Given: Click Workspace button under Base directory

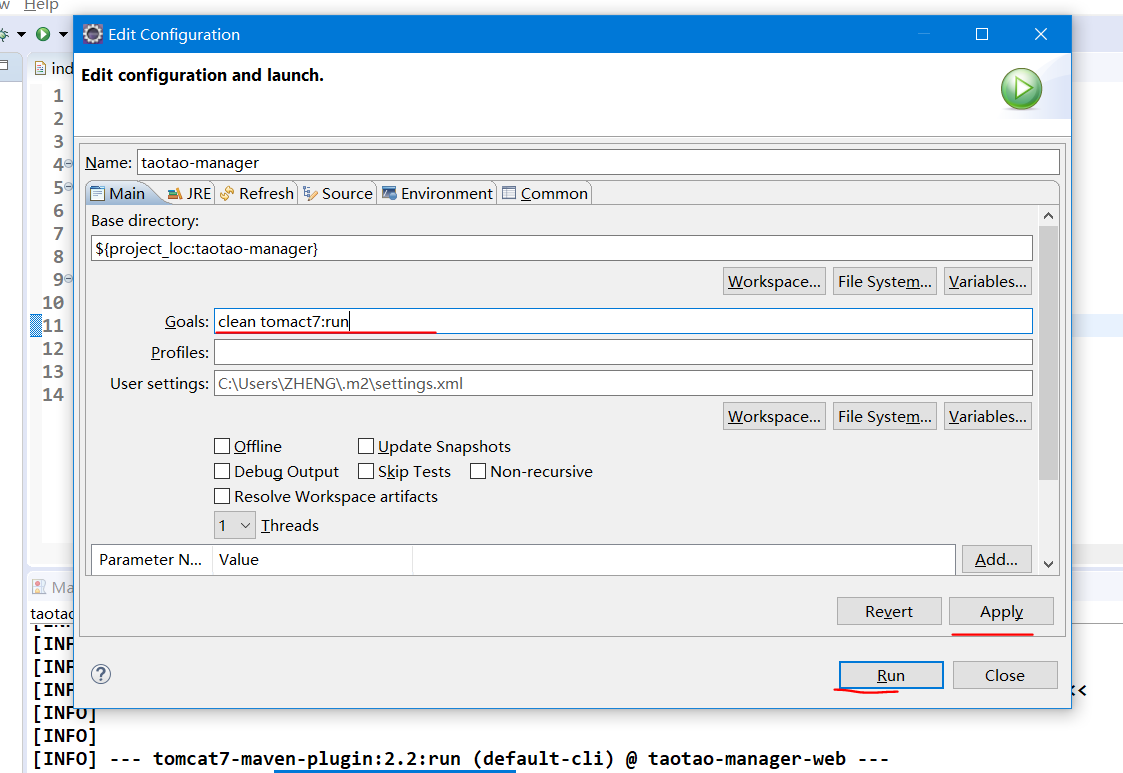Looking at the screenshot, I should [774, 282].
